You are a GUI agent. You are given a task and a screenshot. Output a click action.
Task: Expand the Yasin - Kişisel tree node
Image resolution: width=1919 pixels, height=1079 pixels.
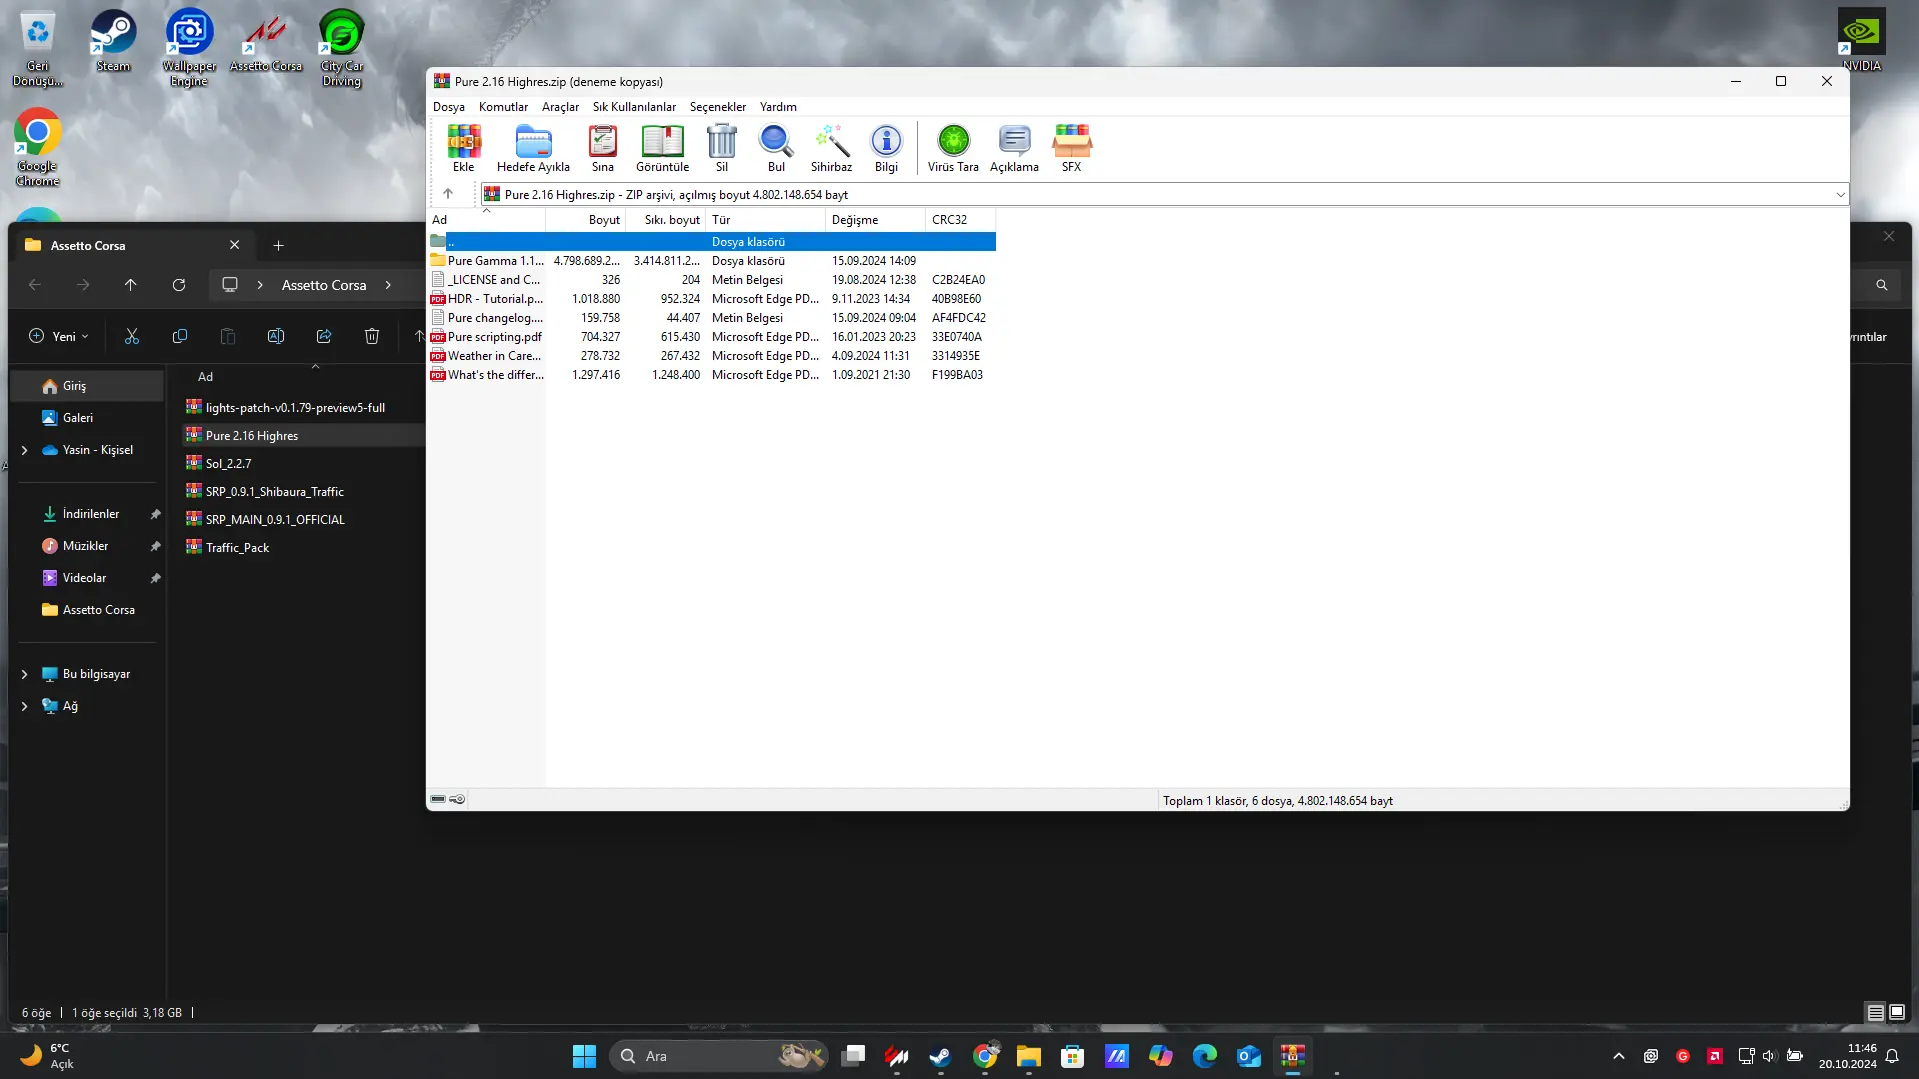(24, 450)
